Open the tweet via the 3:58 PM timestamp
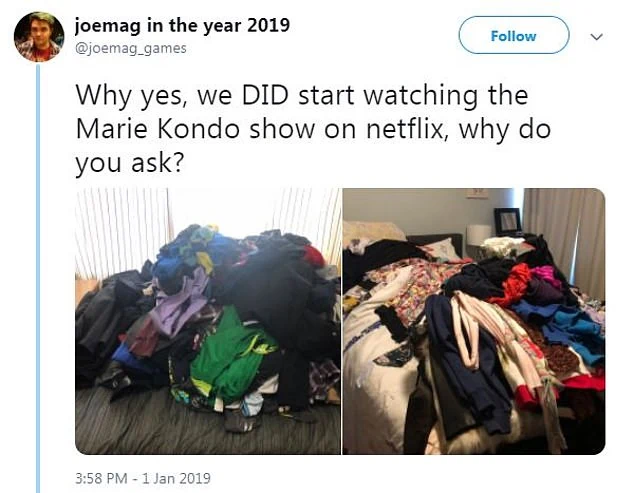Image resolution: width=634 pixels, height=493 pixels. tap(101, 478)
